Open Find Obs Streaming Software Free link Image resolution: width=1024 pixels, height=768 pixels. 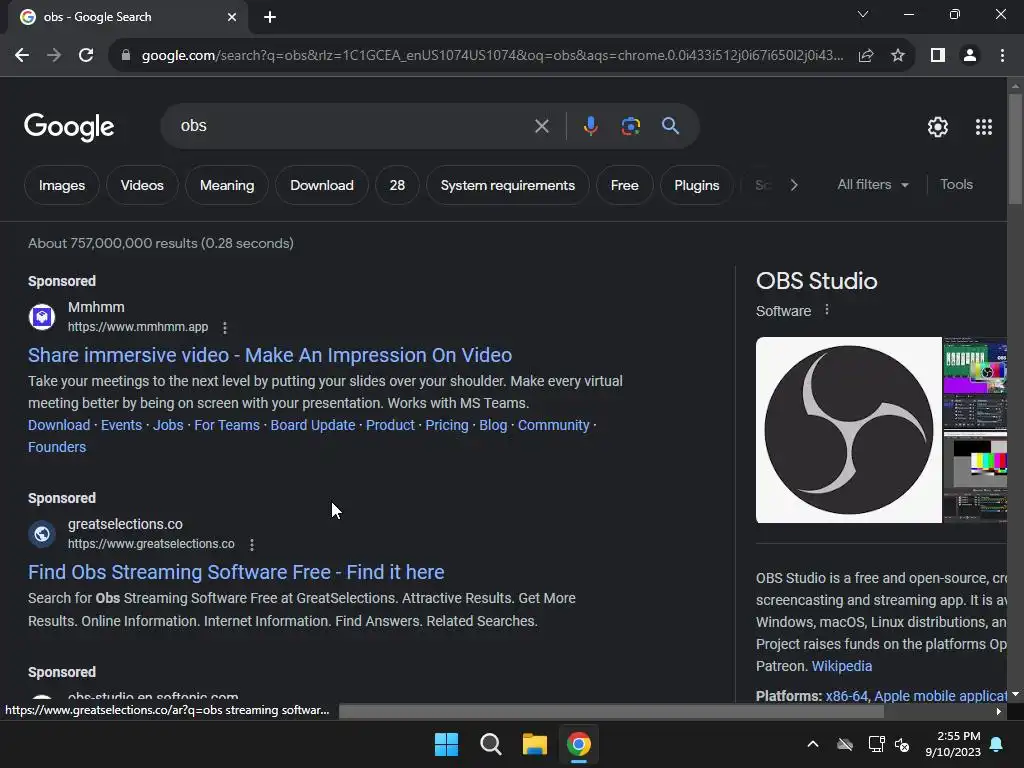click(x=236, y=572)
